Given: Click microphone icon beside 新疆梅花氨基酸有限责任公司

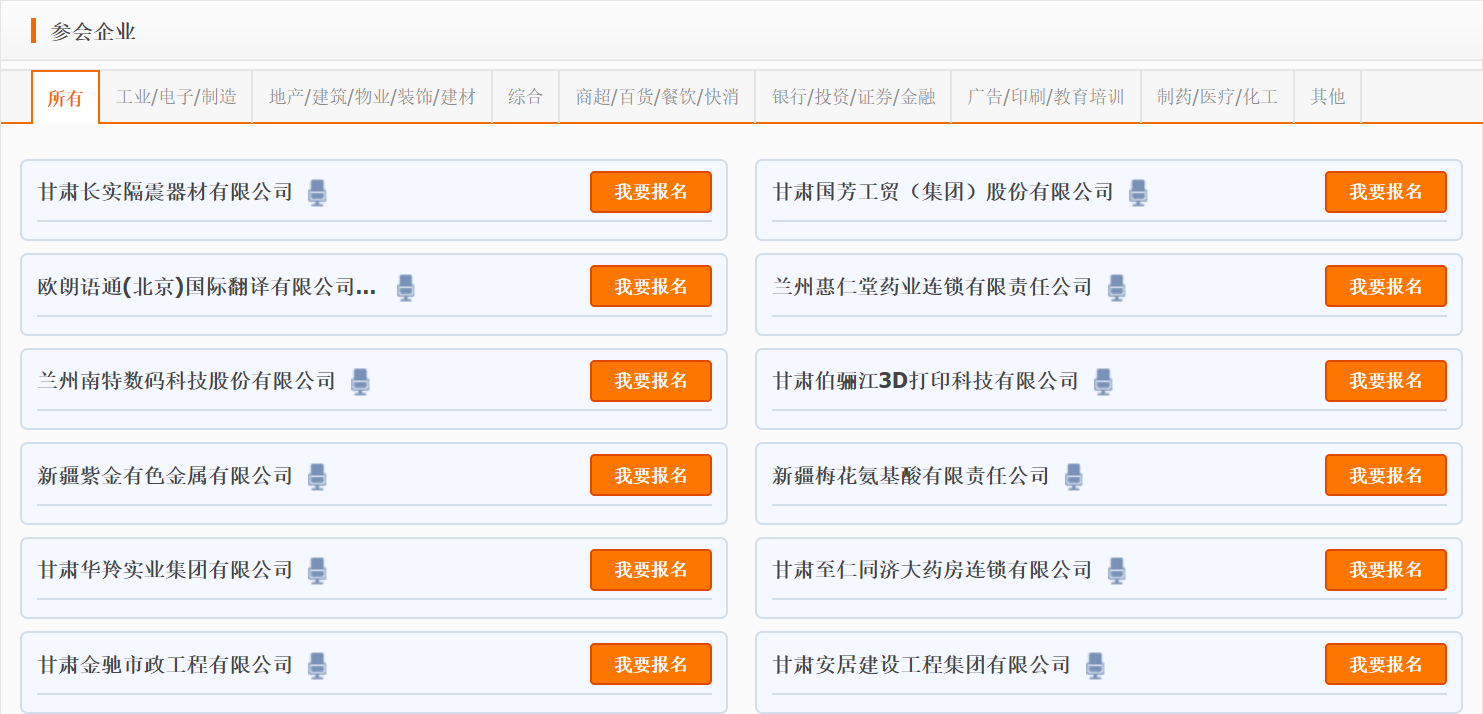Looking at the screenshot, I should click(x=1074, y=476).
